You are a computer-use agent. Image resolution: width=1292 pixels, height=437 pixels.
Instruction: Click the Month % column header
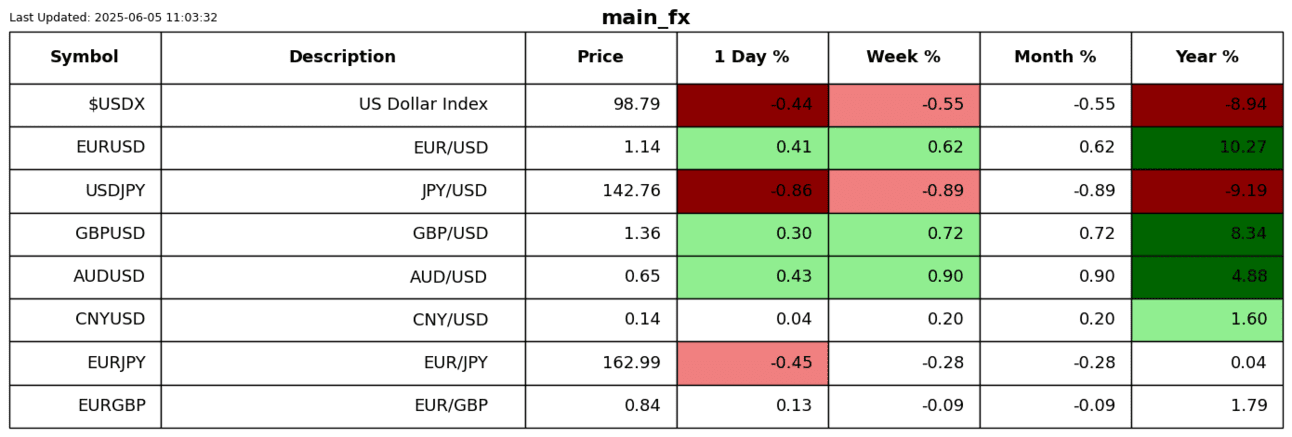tap(1055, 57)
